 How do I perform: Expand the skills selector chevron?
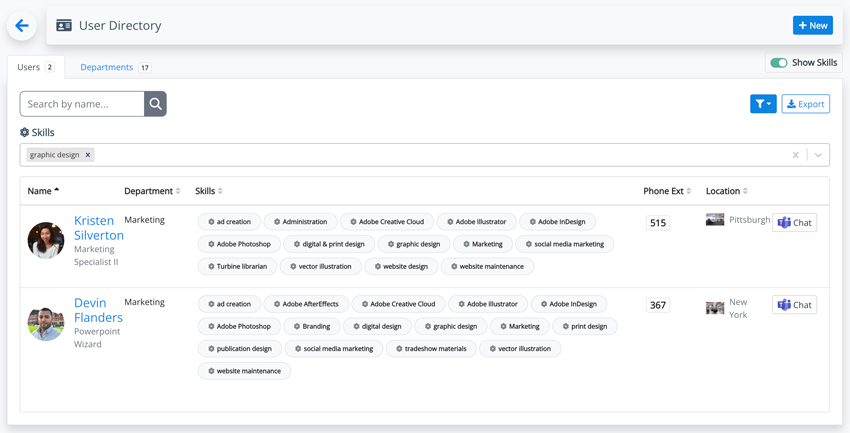(818, 155)
